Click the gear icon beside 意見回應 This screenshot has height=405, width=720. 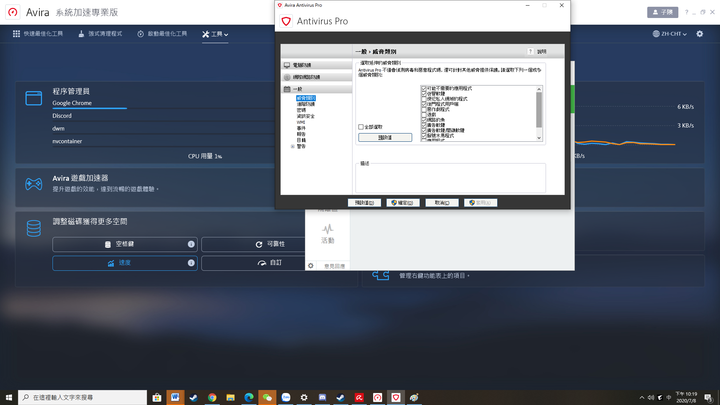click(311, 266)
